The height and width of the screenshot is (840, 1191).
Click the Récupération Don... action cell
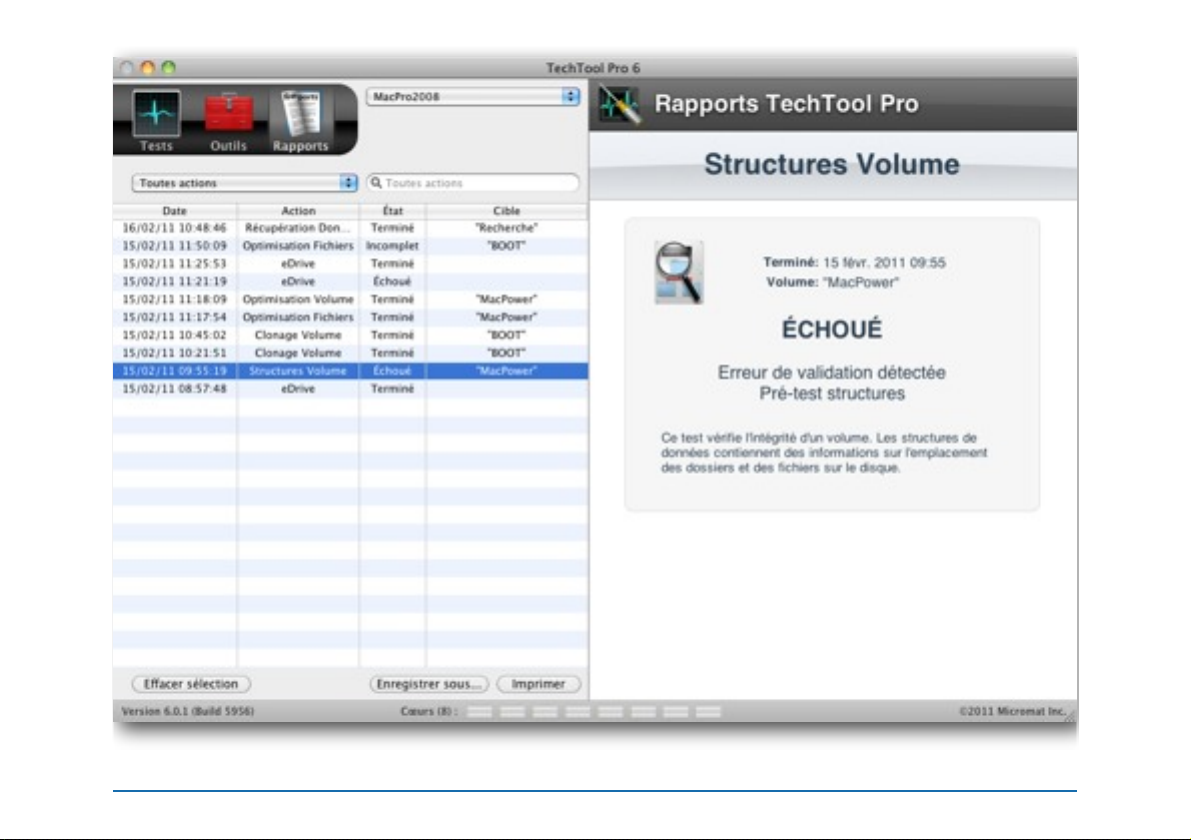(x=298, y=228)
